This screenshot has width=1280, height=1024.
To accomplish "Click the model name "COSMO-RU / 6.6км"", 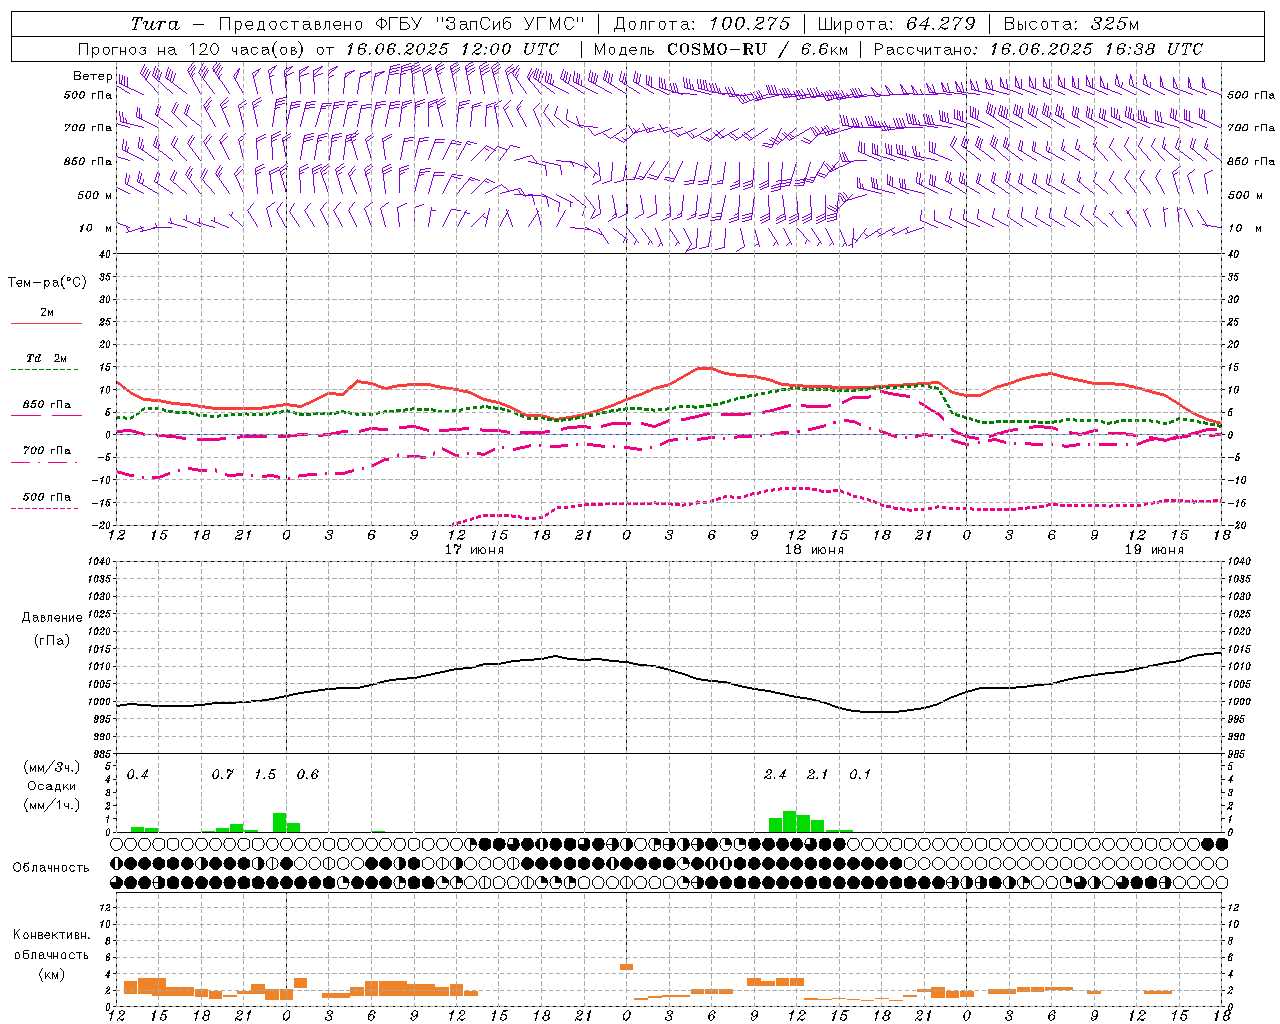I will pos(758,49).
